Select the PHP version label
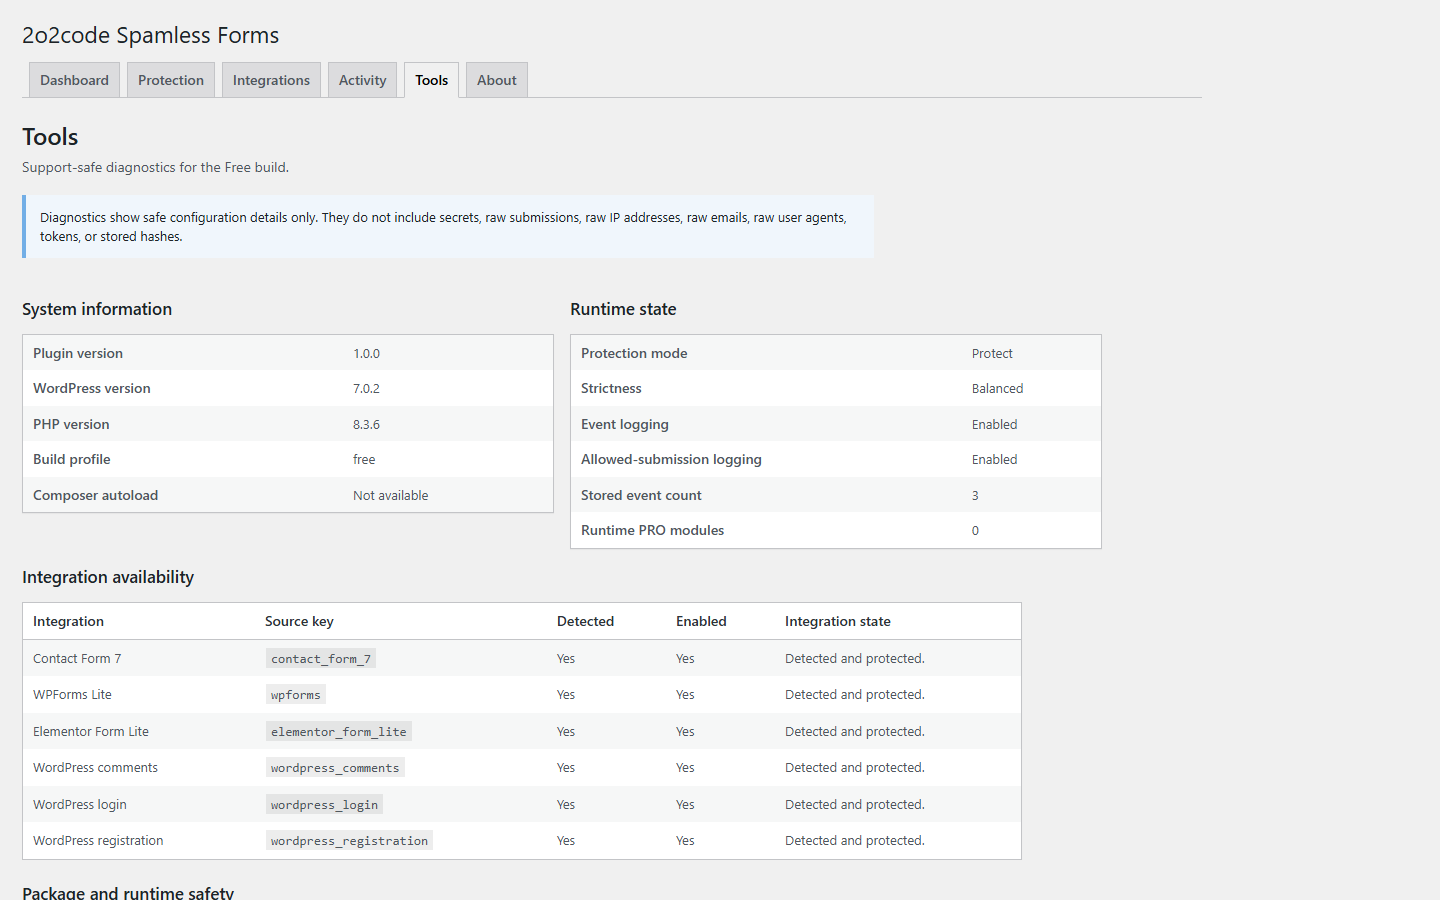The height and width of the screenshot is (900, 1440). click(x=71, y=424)
